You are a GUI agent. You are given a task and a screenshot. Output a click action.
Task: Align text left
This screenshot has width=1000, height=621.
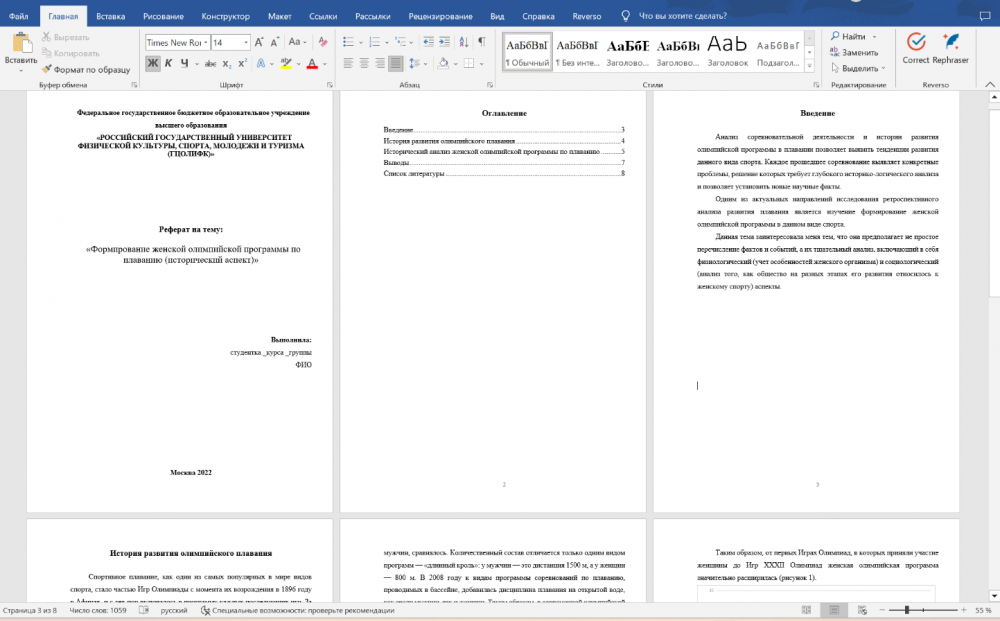pos(348,63)
